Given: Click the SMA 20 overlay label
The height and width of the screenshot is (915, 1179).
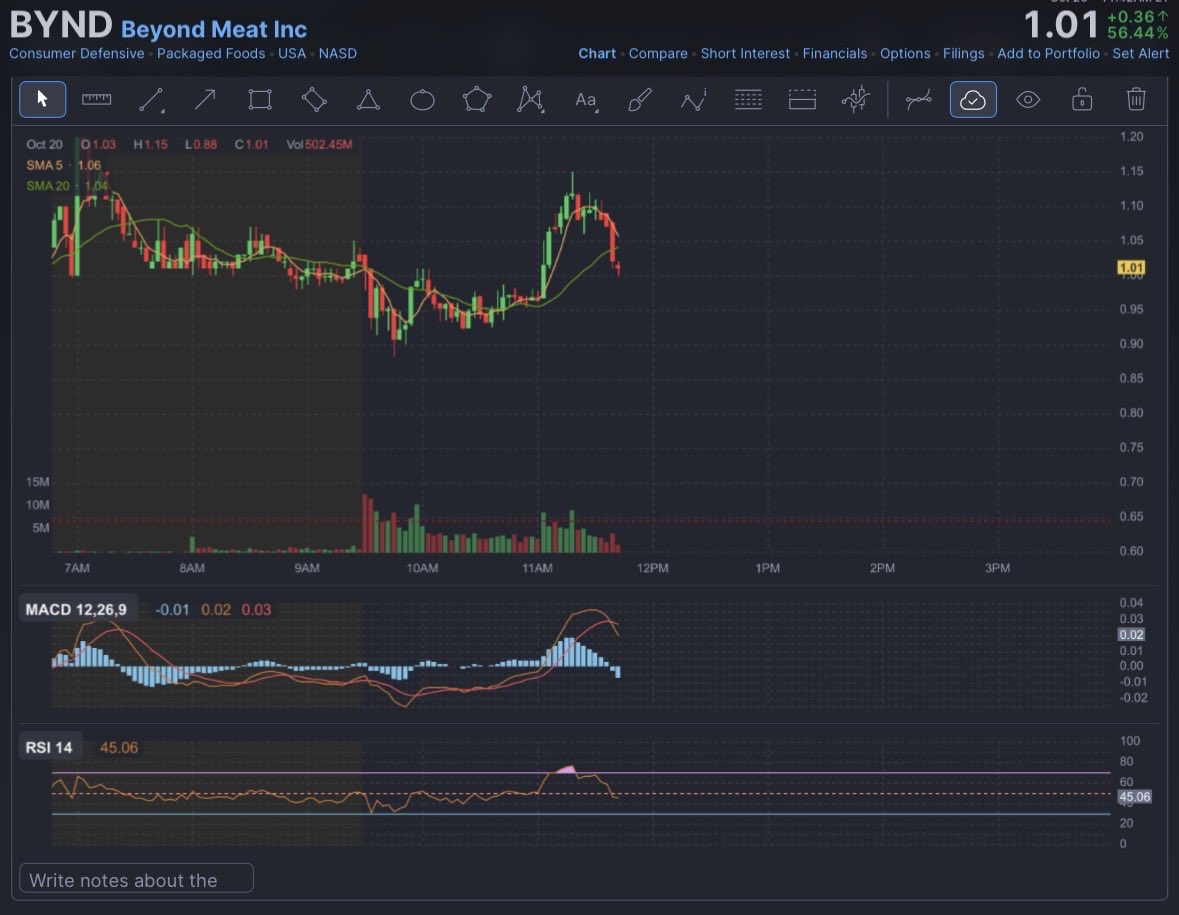Looking at the screenshot, I should (47, 186).
